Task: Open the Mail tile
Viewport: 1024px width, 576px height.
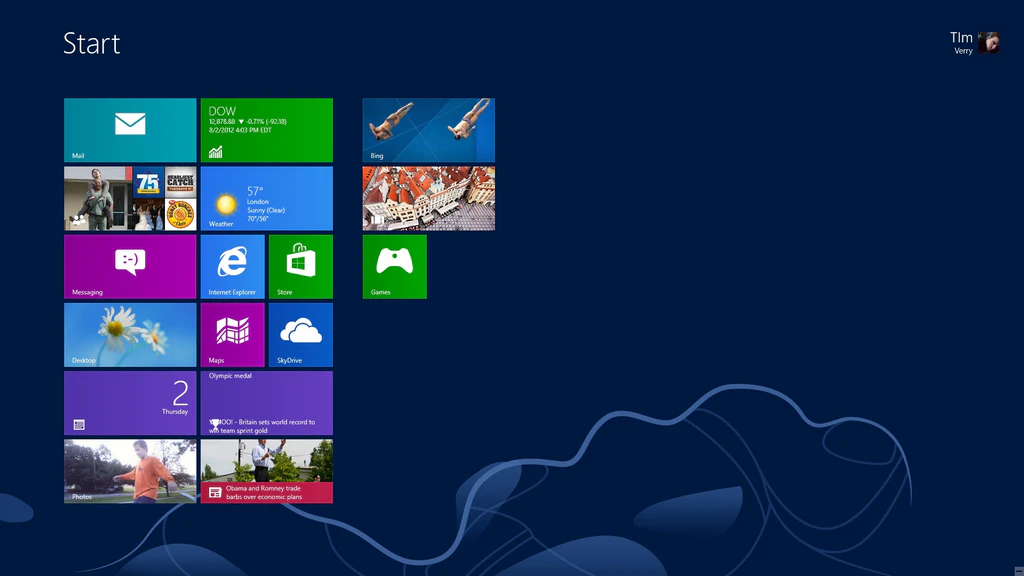Action: point(130,130)
